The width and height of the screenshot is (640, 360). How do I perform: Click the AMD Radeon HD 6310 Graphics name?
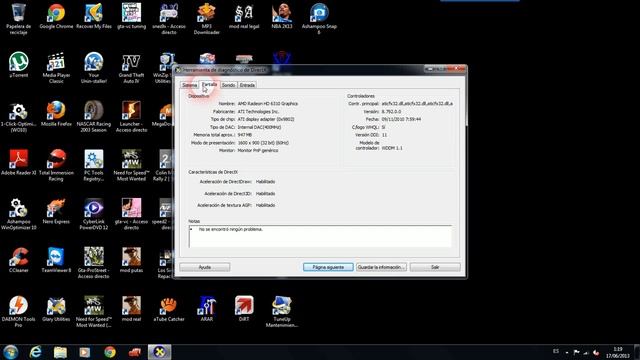click(268, 104)
